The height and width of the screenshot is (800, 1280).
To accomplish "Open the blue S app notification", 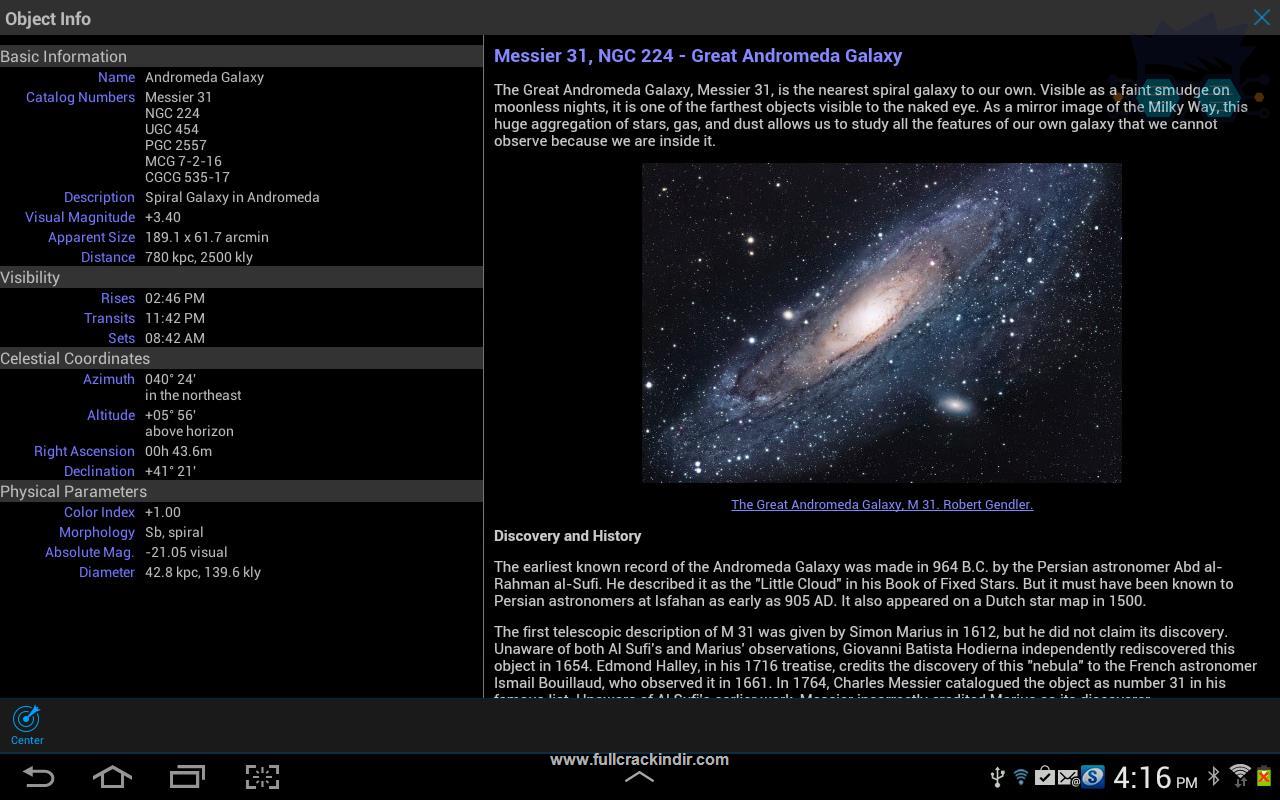I will (1092, 777).
